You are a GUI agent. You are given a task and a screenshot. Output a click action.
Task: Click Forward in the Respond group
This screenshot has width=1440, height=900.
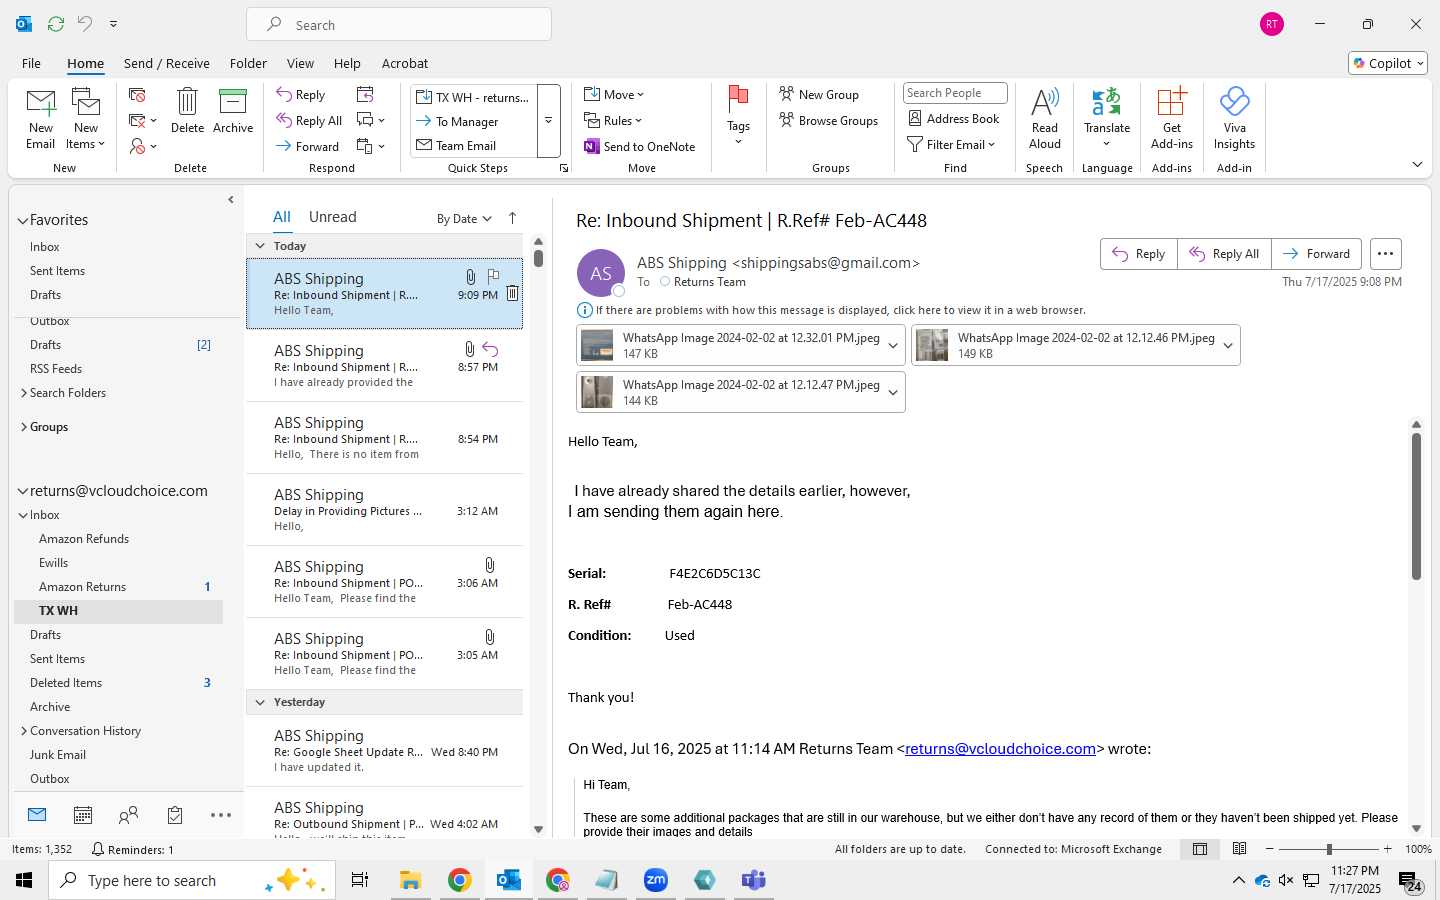coord(308,146)
